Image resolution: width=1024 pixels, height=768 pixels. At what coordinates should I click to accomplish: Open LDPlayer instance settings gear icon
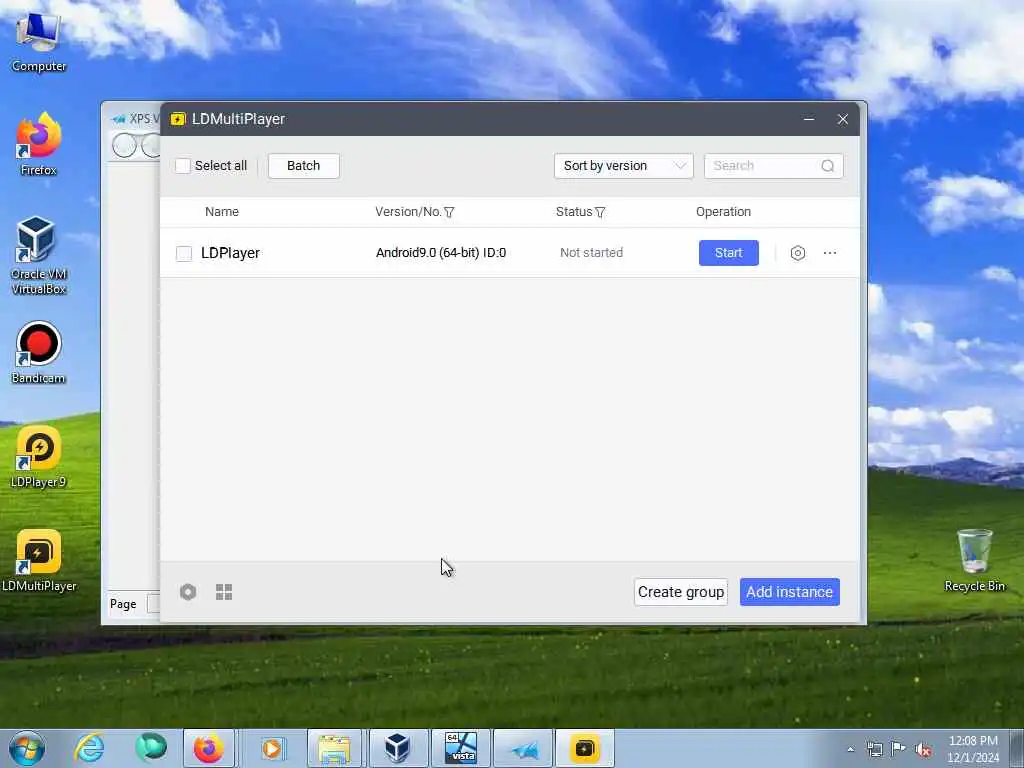pos(797,253)
